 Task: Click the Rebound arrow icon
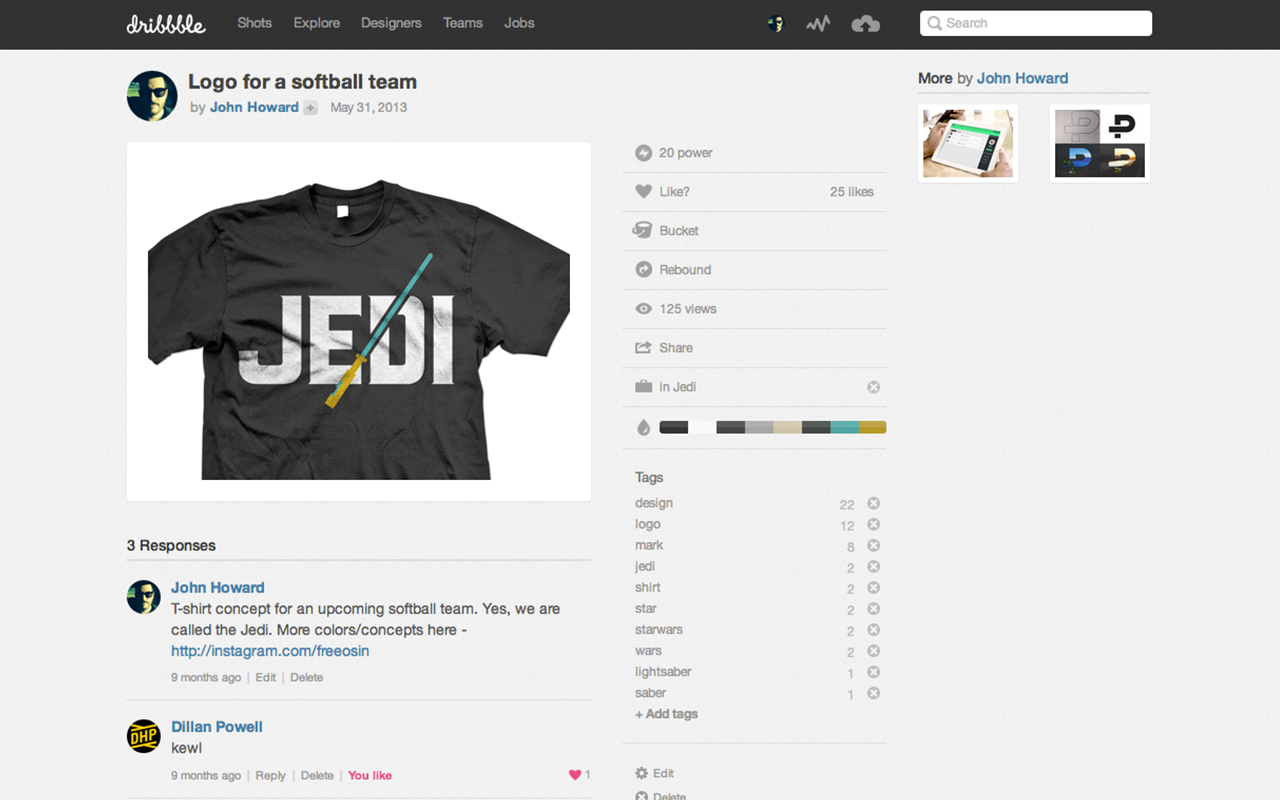pyautogui.click(x=645, y=269)
